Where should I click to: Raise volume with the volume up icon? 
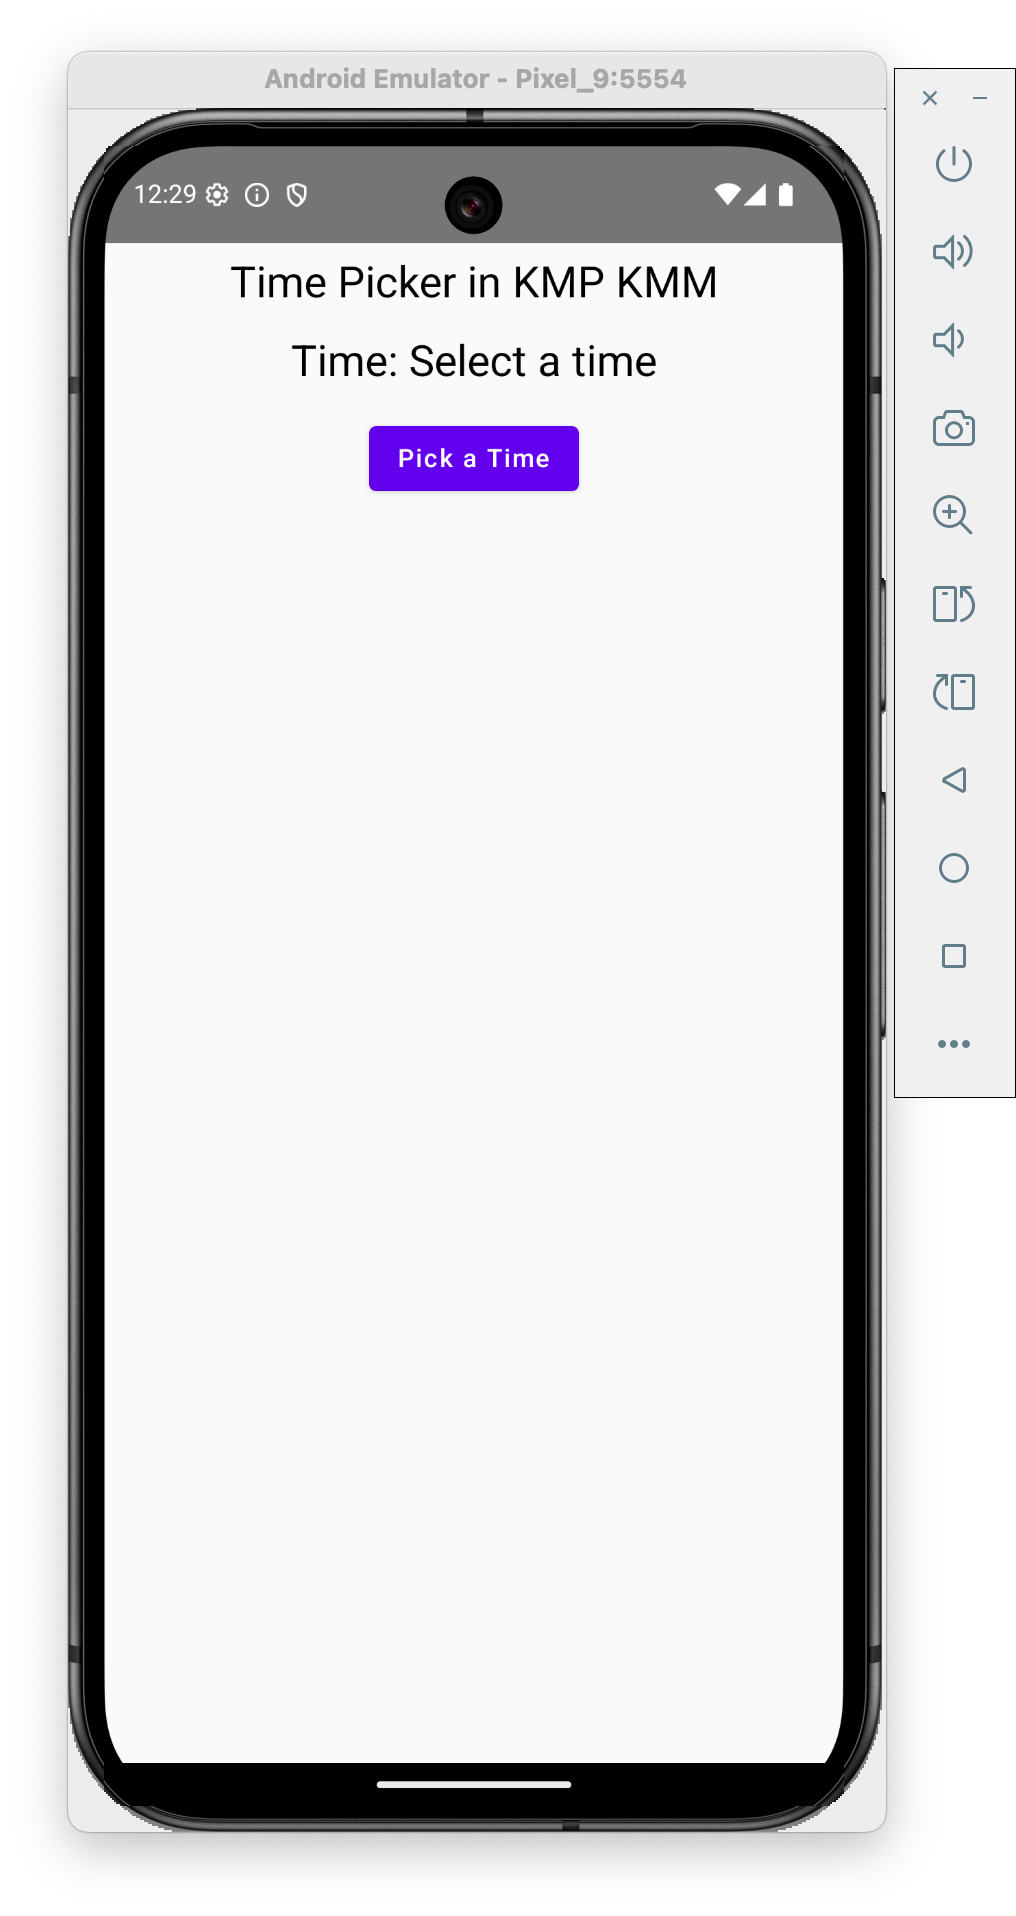tap(953, 252)
